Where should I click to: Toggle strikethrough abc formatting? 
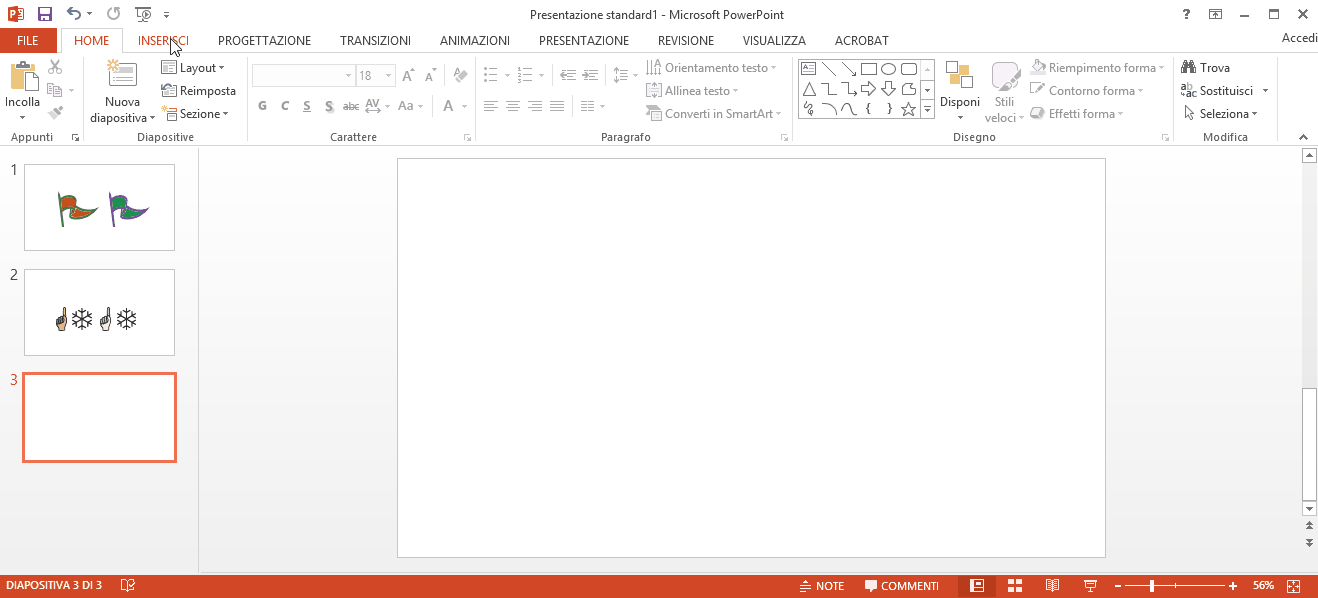350,106
